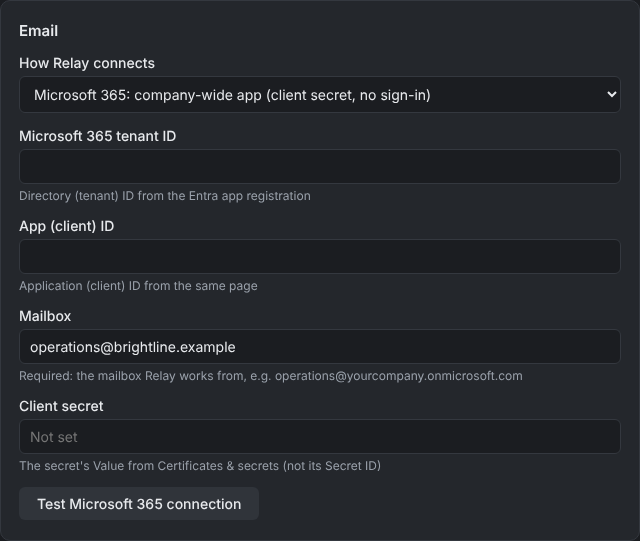Test Microsoft 365 connection button

[x=139, y=503]
